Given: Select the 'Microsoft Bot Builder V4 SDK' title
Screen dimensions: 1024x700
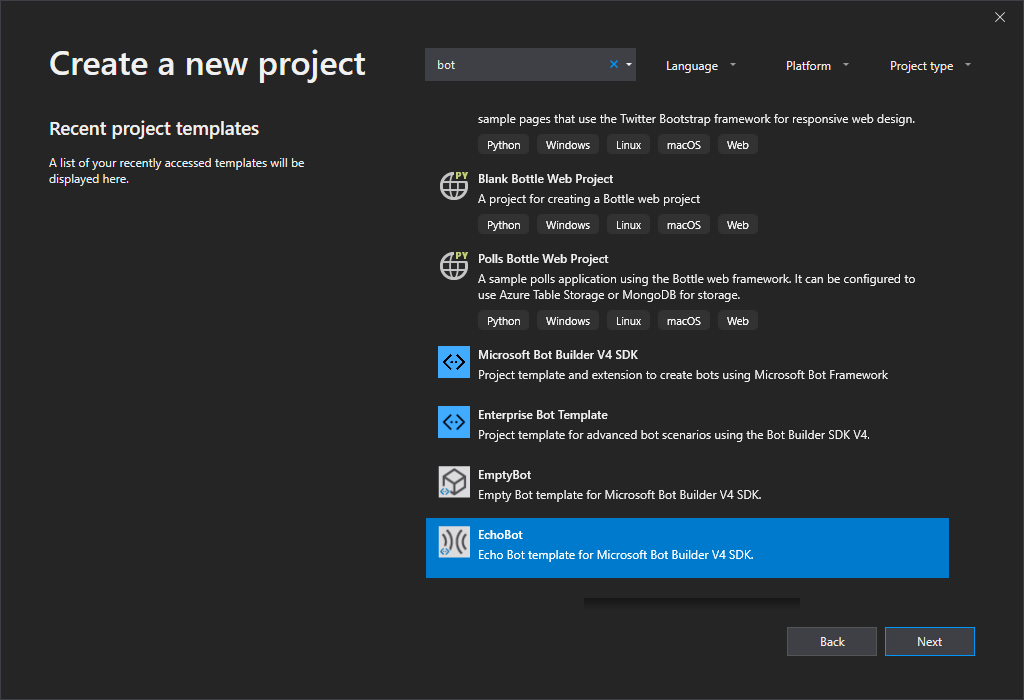Looking at the screenshot, I should [x=558, y=355].
